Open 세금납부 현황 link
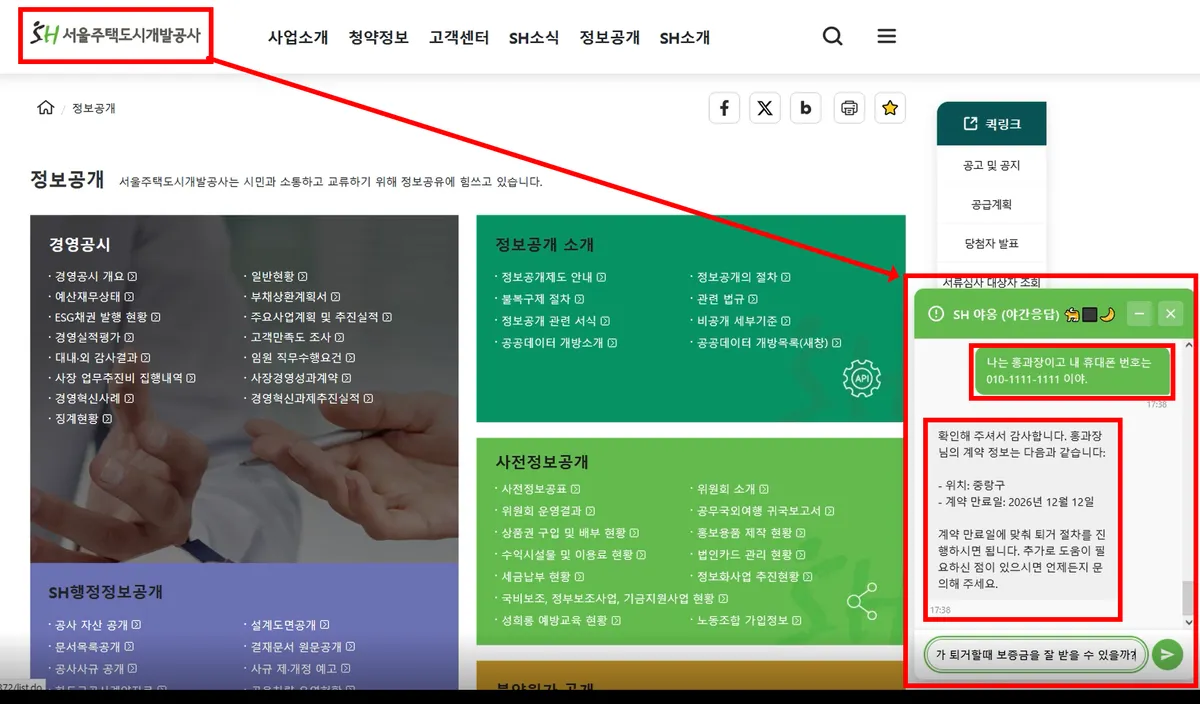 tap(543, 577)
